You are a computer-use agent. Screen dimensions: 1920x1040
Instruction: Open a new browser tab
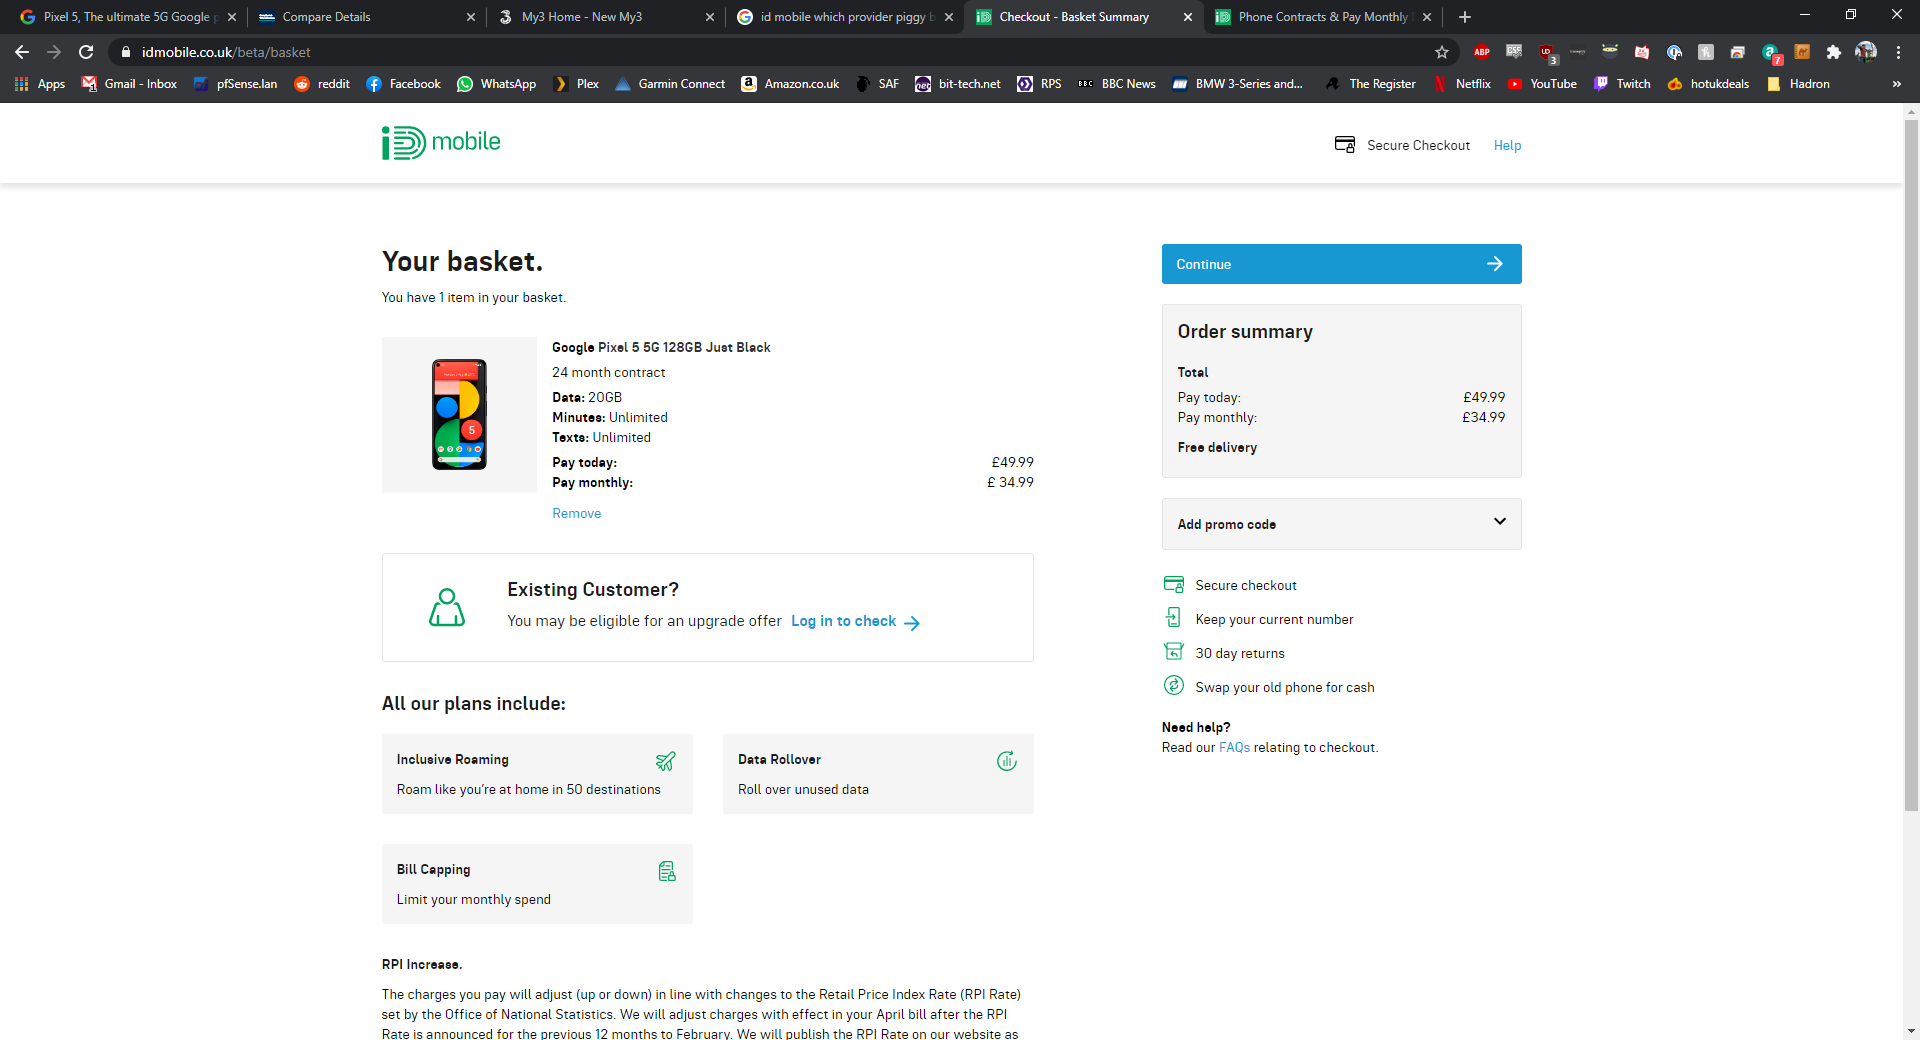click(x=1465, y=17)
